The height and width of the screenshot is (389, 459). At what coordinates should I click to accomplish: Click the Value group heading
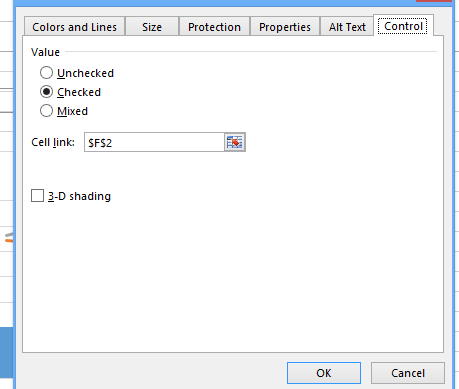pyautogui.click(x=45, y=52)
